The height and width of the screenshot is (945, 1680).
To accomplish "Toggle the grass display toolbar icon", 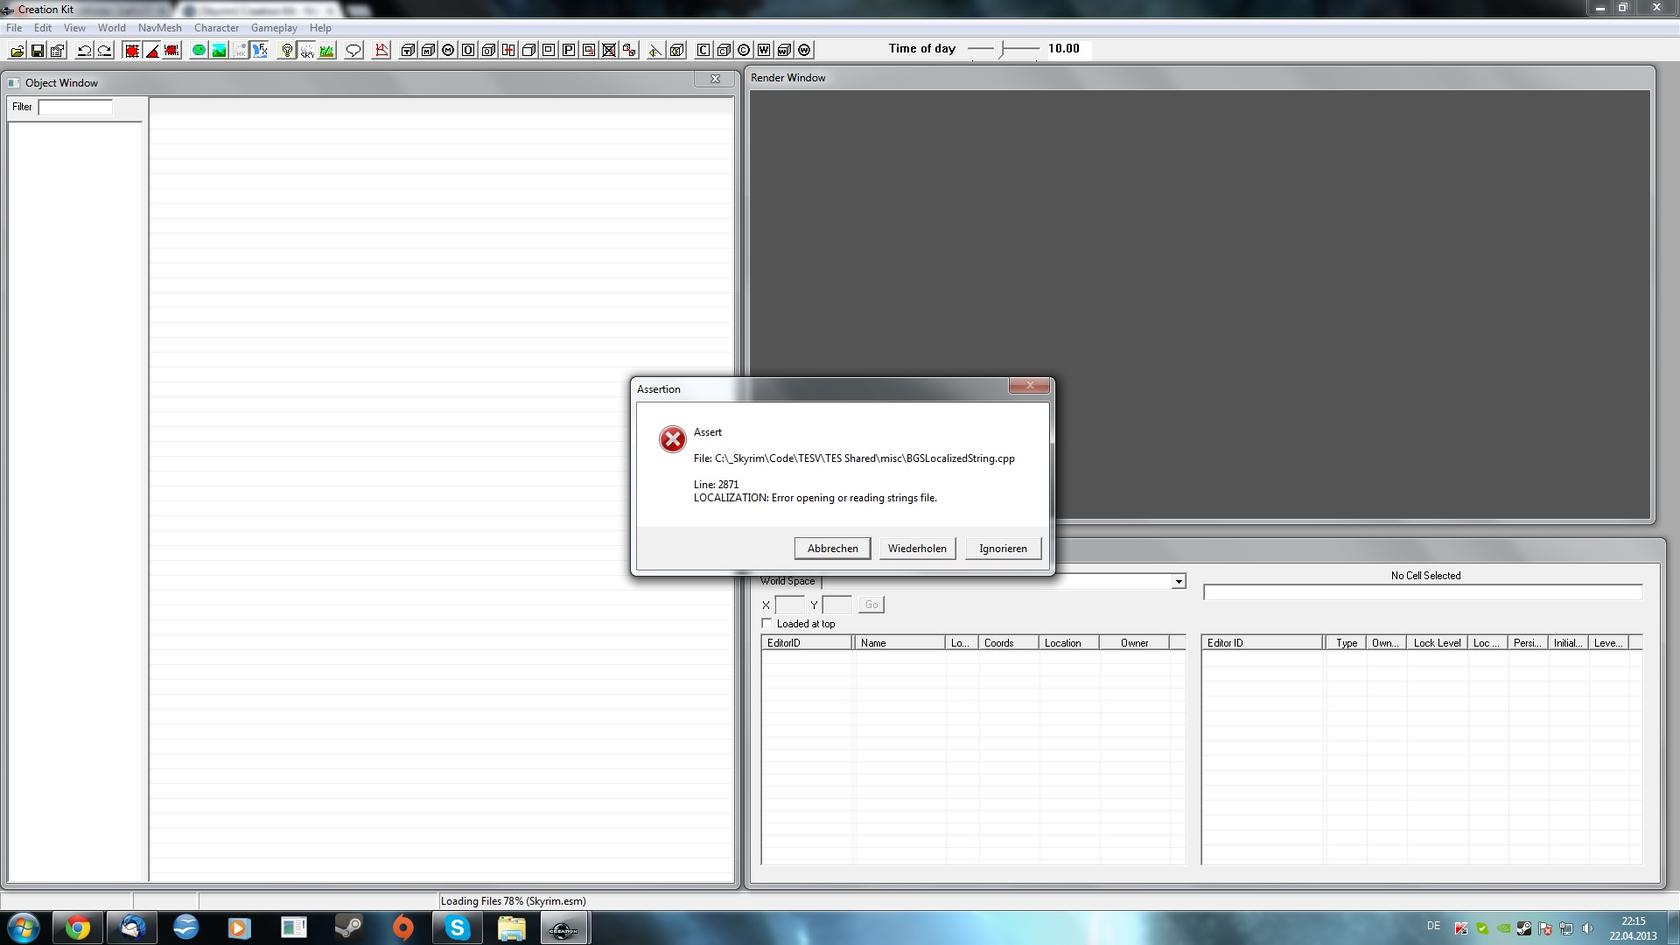I will click(327, 50).
